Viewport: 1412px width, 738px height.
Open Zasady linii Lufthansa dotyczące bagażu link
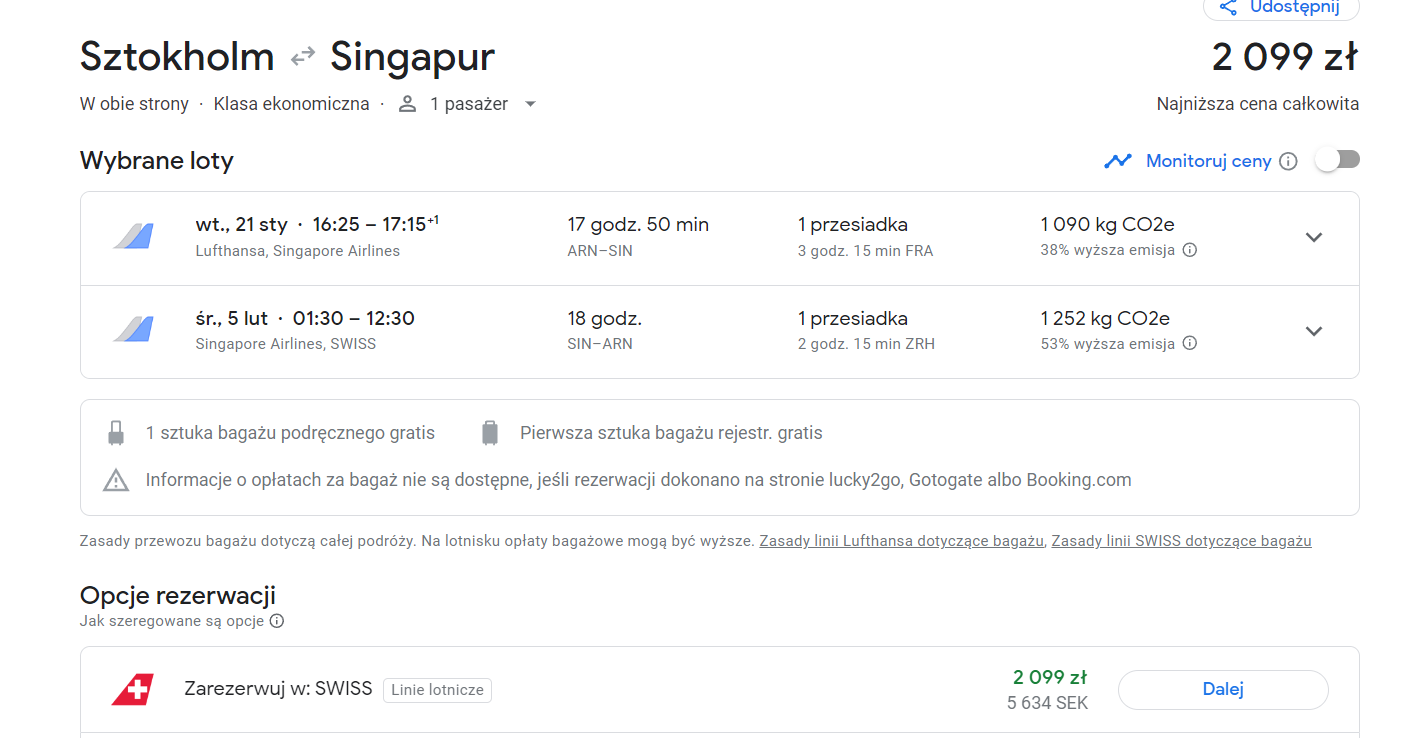(x=901, y=541)
